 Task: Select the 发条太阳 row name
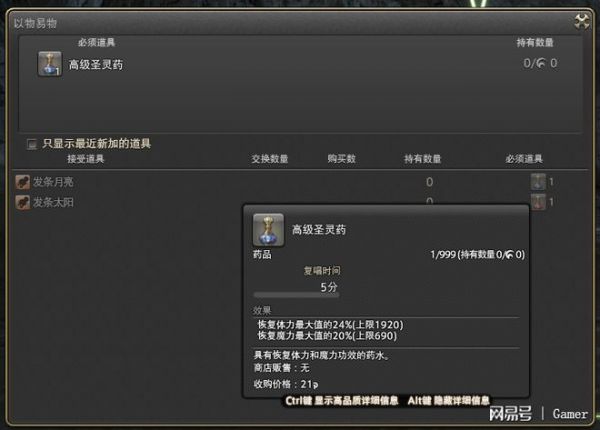tap(53, 202)
